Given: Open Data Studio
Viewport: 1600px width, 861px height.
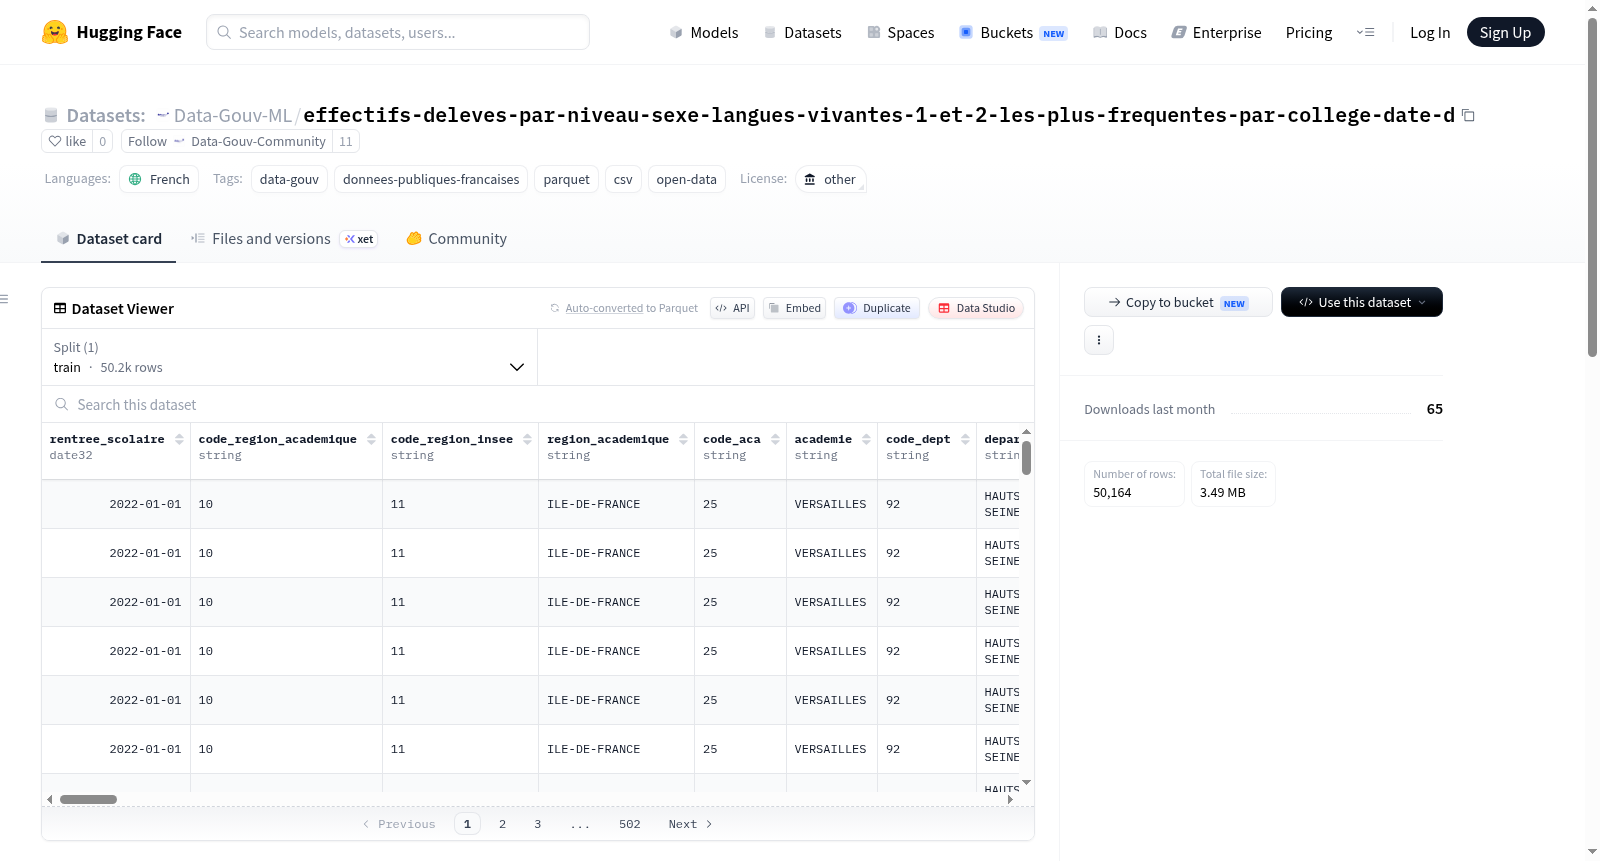Looking at the screenshot, I should 976,308.
